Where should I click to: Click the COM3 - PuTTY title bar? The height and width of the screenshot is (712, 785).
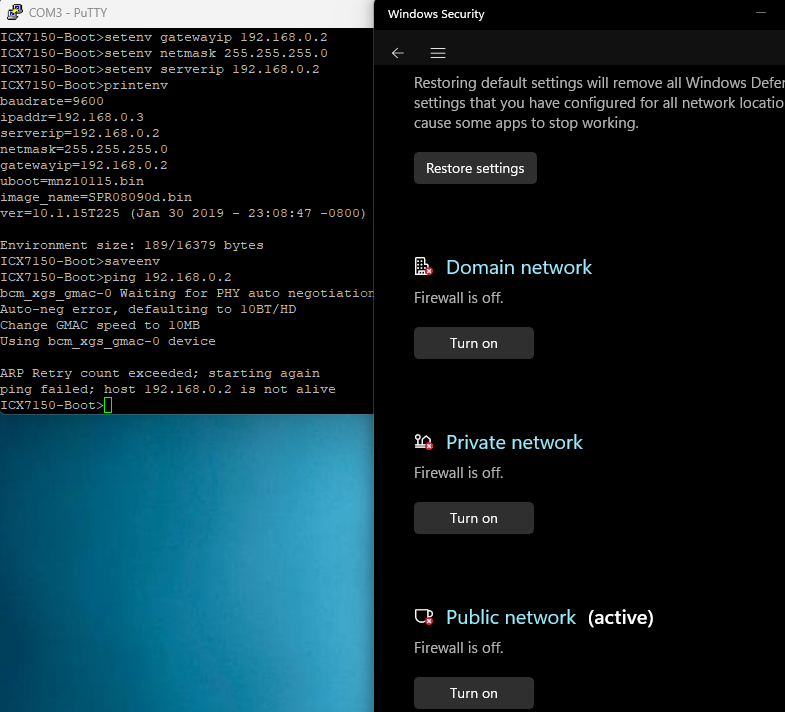pos(200,13)
